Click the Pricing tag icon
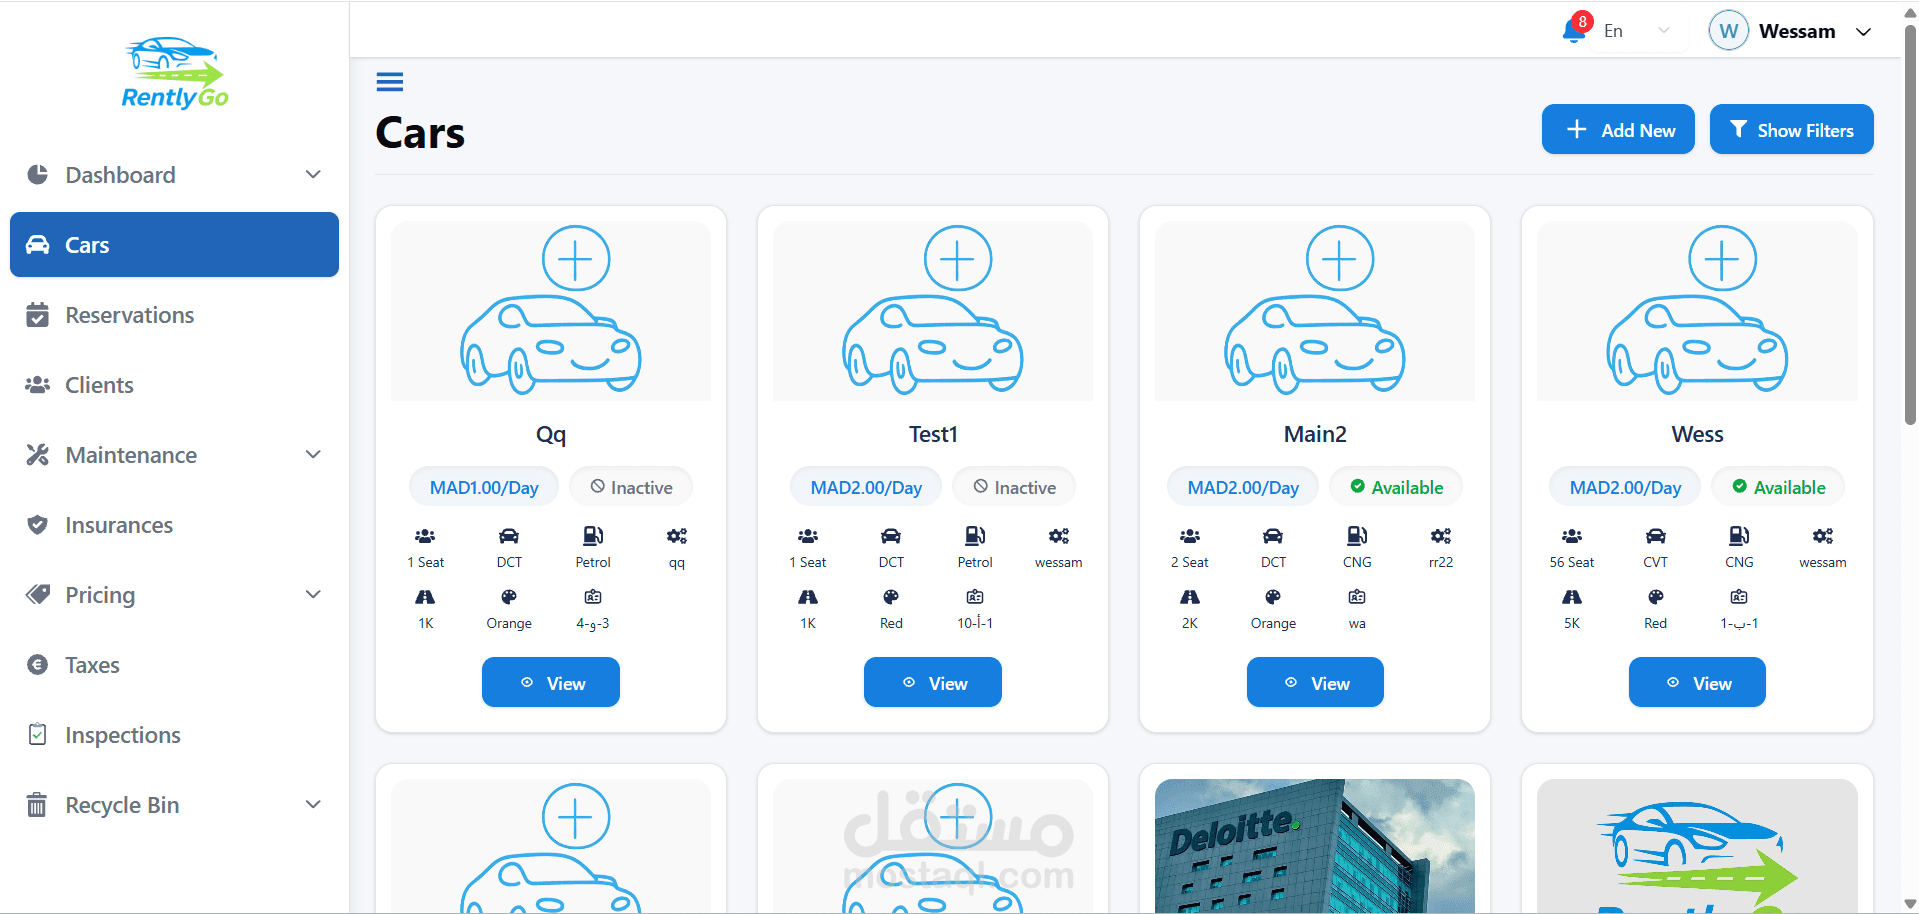The image size is (1919, 914). [38, 595]
